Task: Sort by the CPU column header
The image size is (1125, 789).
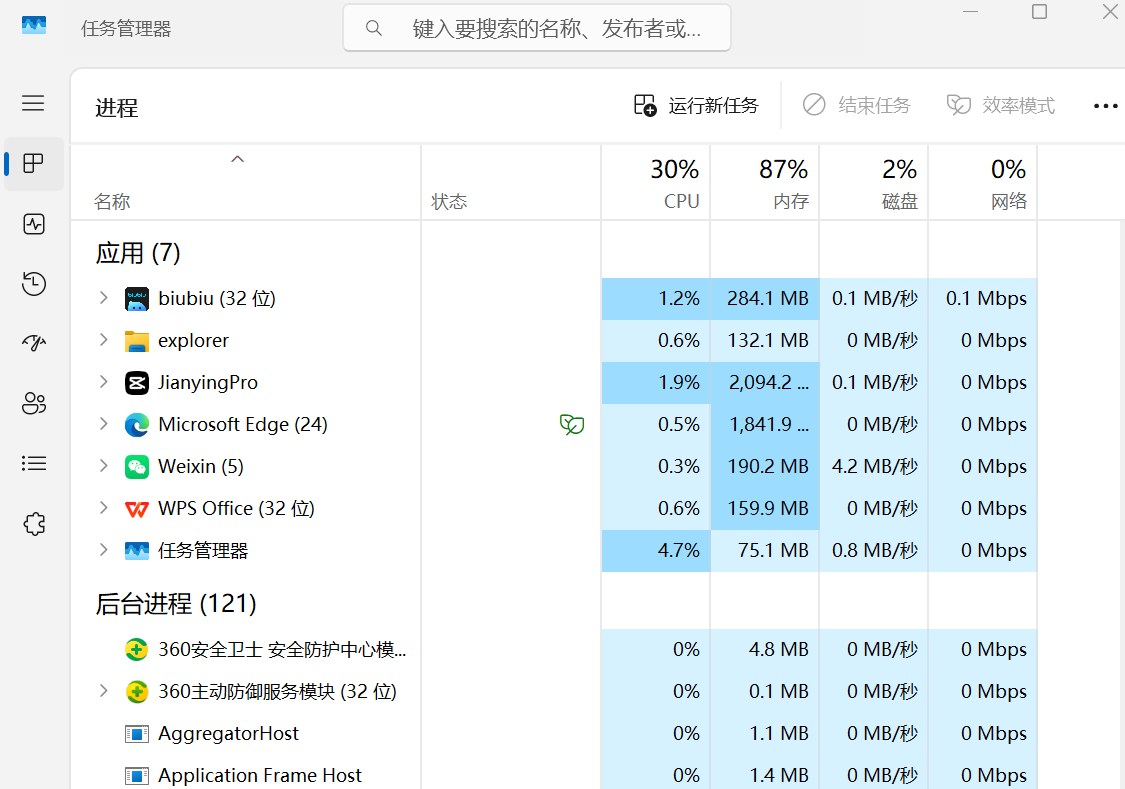Action: click(x=656, y=183)
